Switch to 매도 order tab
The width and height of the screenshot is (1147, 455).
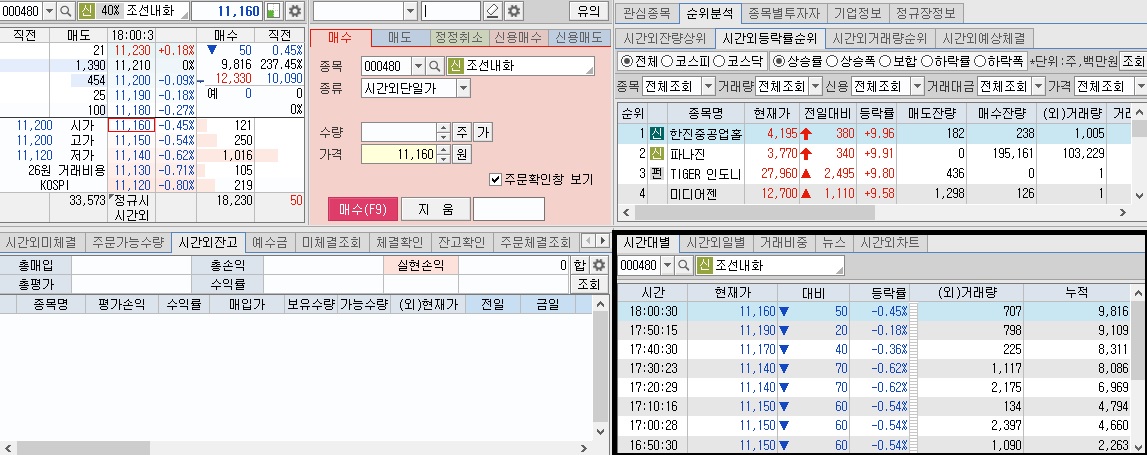399,38
